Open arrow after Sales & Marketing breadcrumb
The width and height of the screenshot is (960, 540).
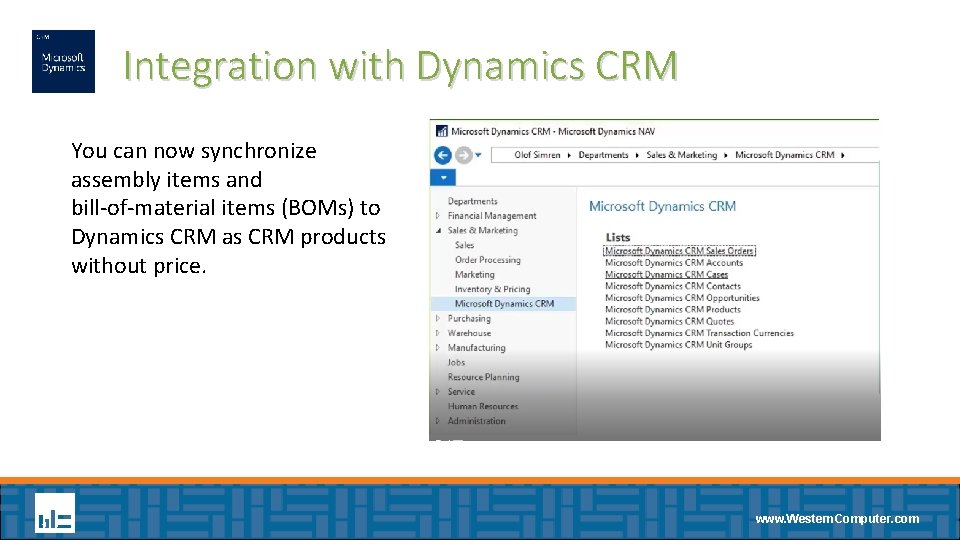click(726, 155)
